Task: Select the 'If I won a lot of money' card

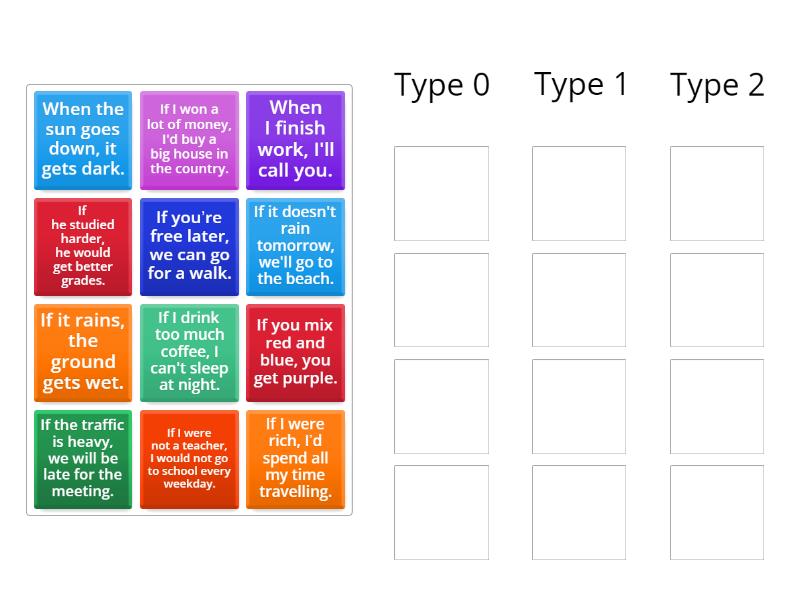Action: [x=189, y=140]
